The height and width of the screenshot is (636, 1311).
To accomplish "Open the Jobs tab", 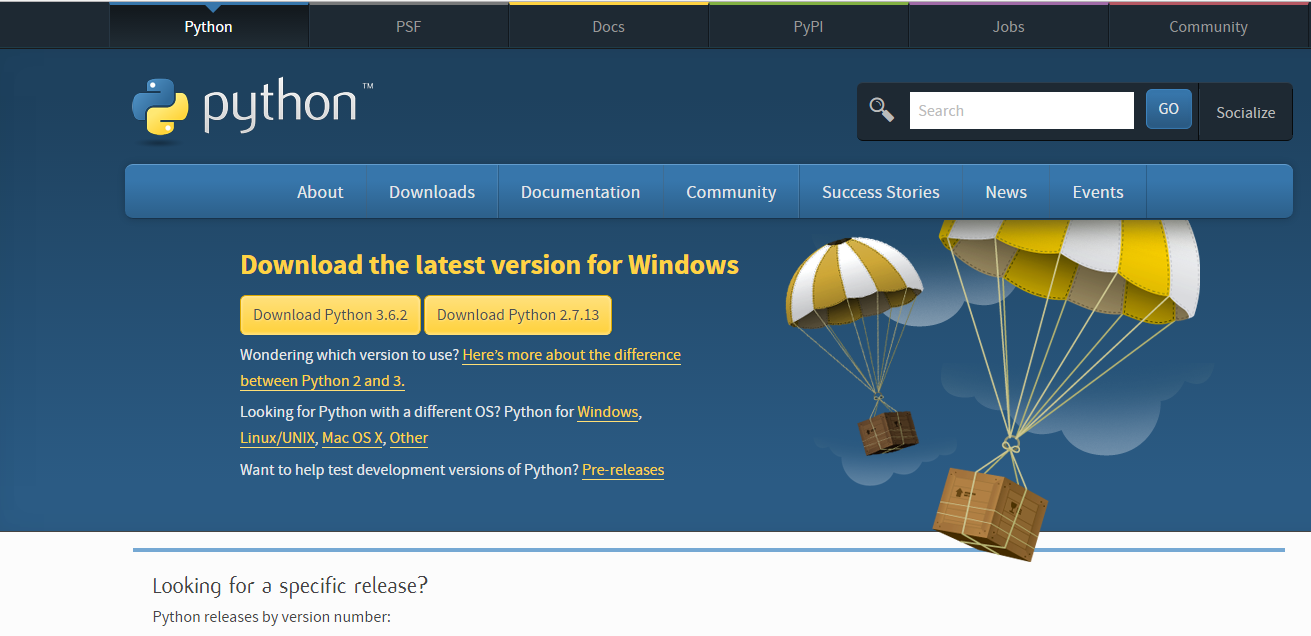I will pyautogui.click(x=1008, y=27).
